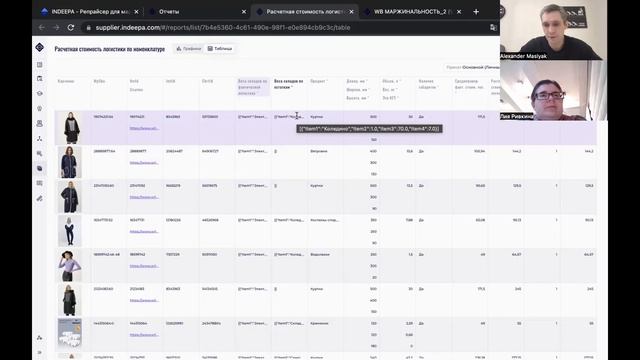Switch to the INDEEPA - Репрайсер browser tab
The image size is (640, 360).
click(89, 12)
